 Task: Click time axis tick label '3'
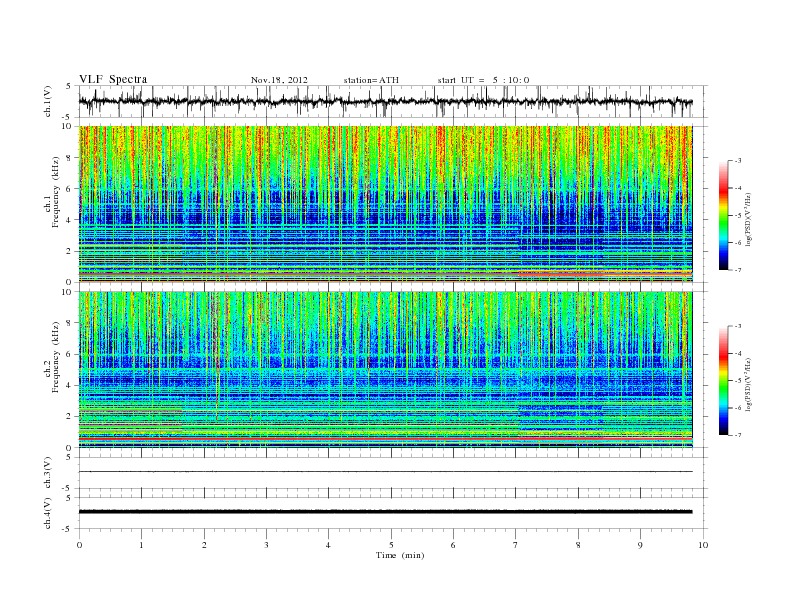pos(266,545)
